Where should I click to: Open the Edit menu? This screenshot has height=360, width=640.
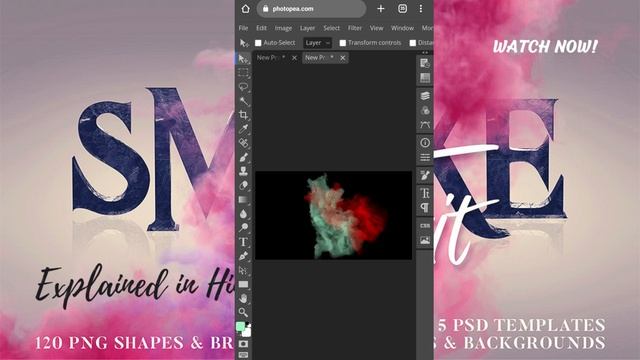pos(261,28)
